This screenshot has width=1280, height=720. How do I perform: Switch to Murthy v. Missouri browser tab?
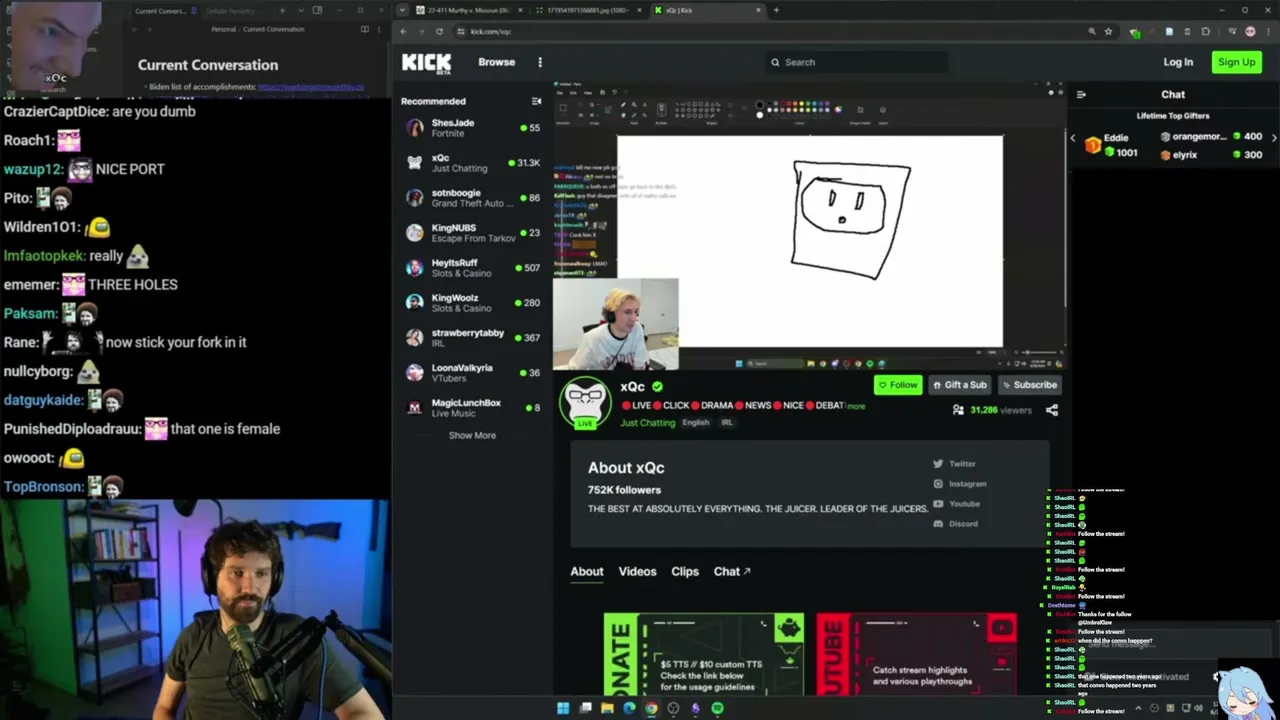click(468, 10)
